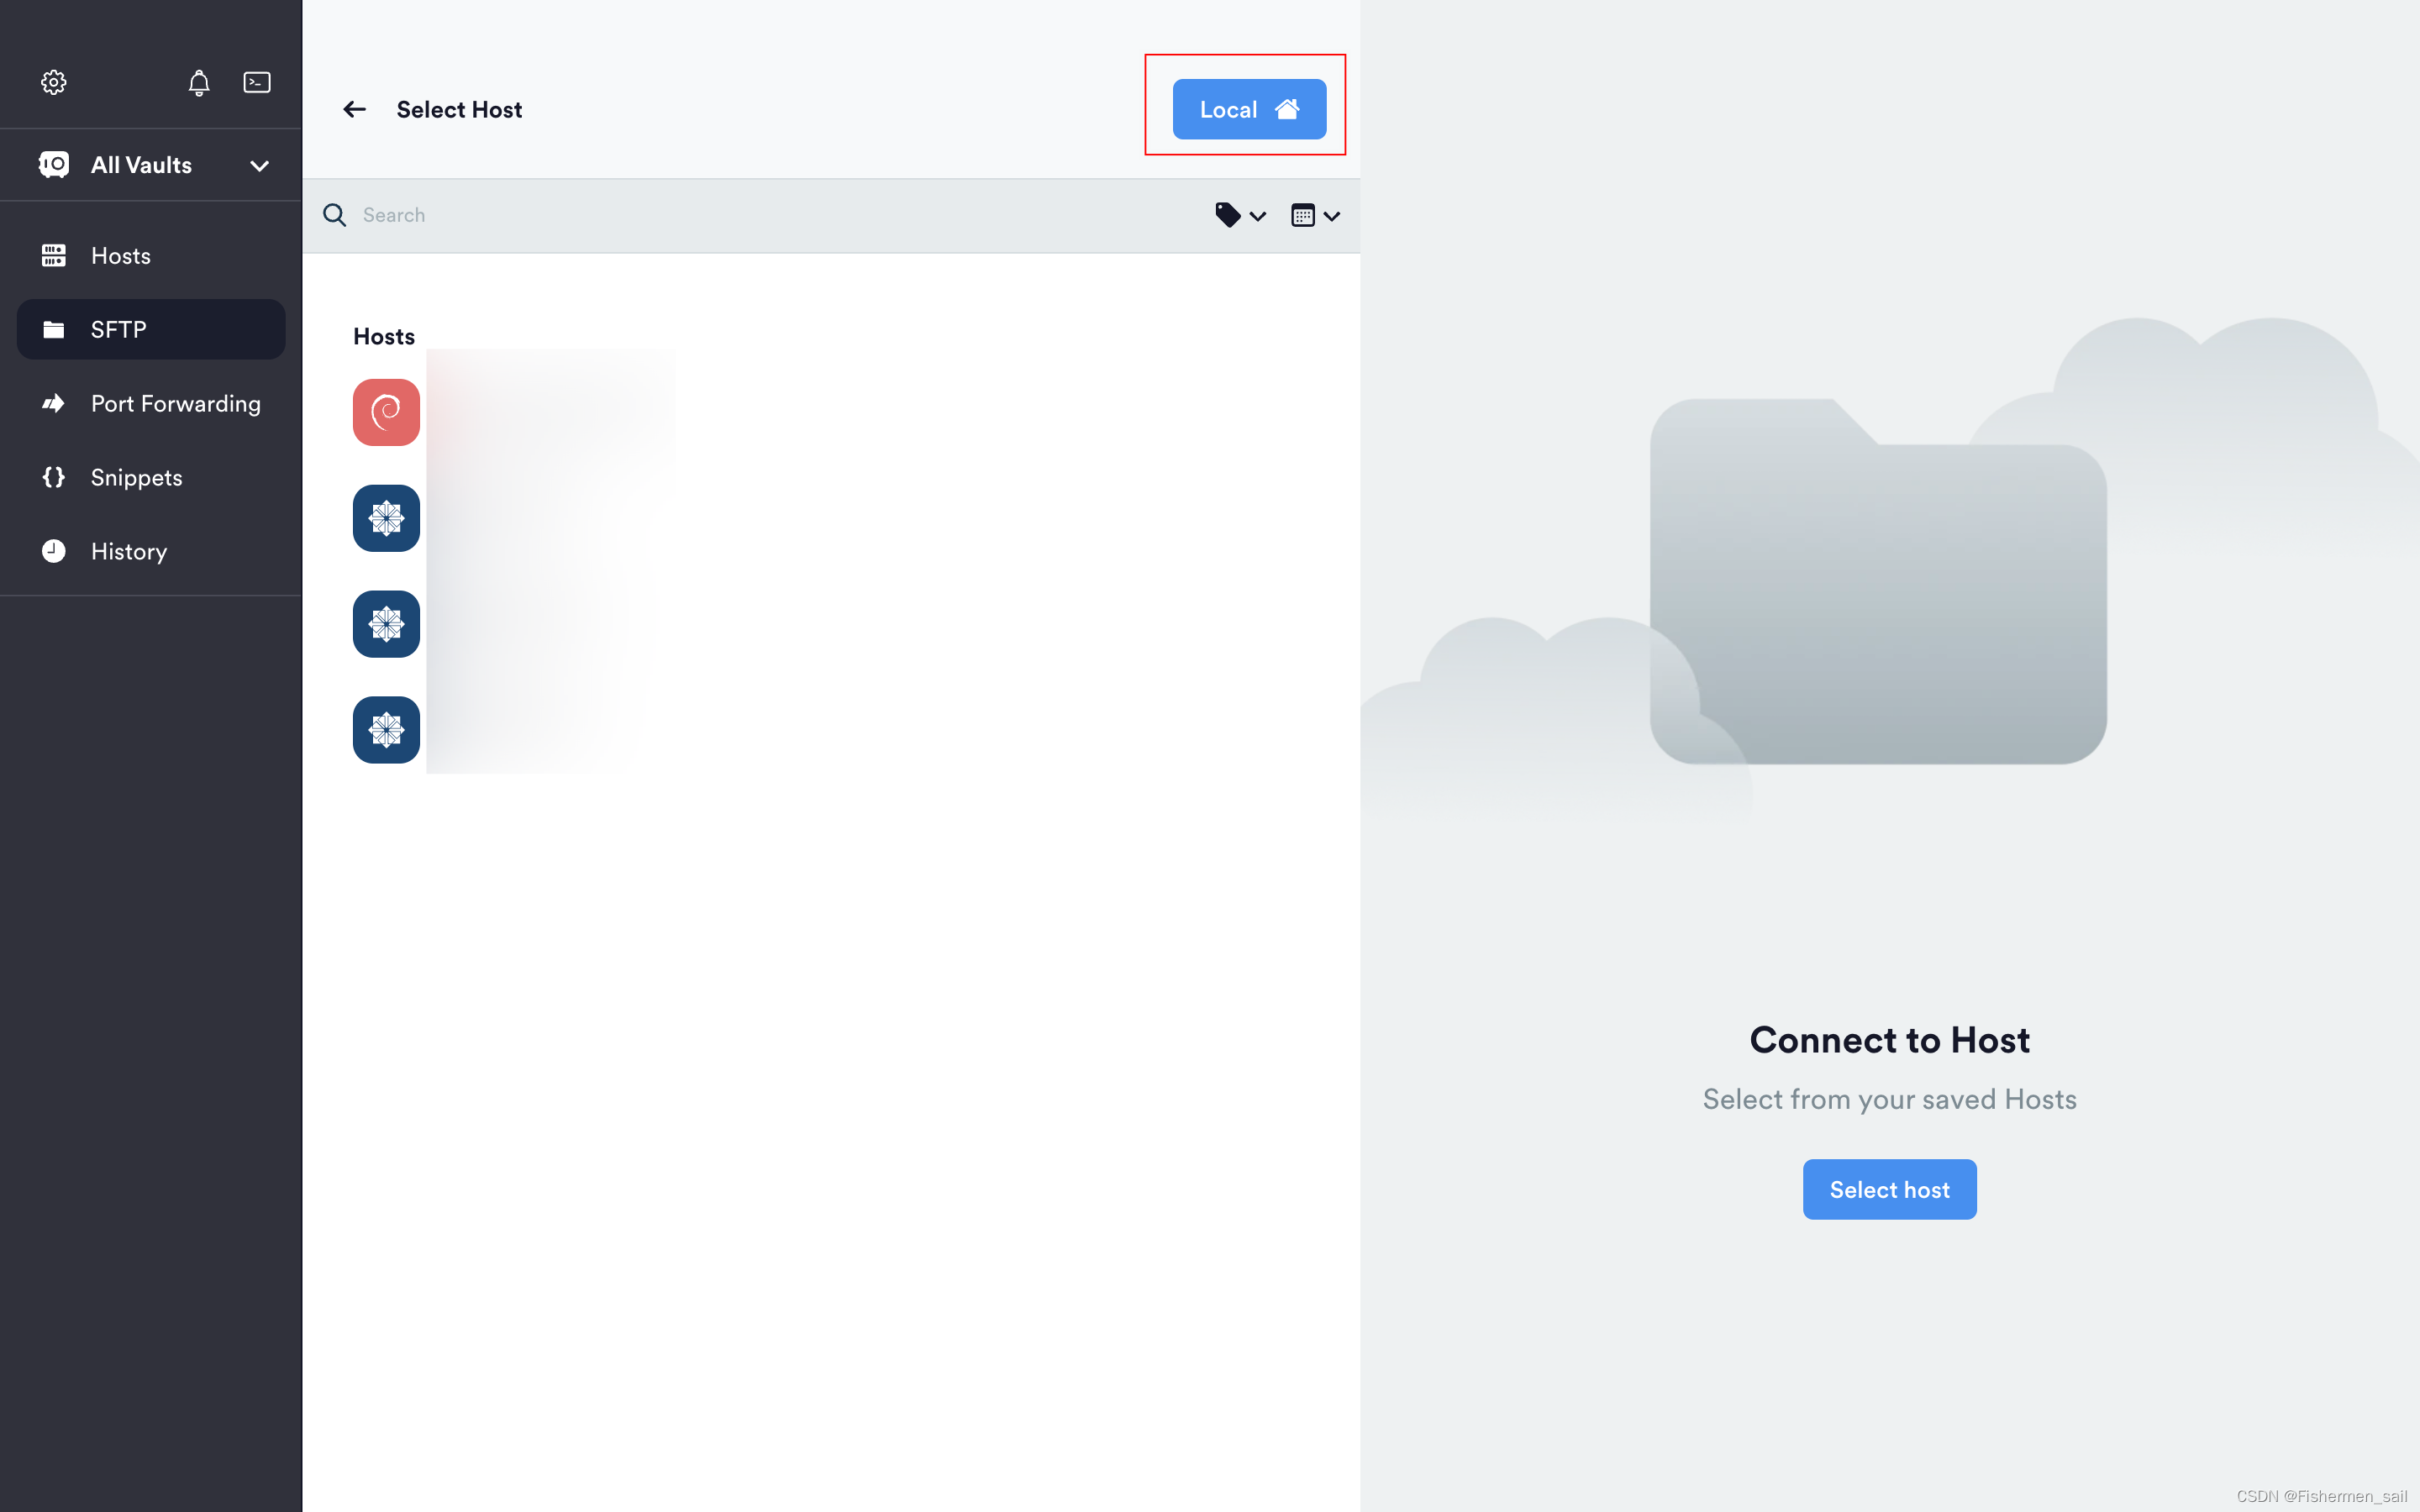Screen dimensions: 2420x1512
Task: Click the All Vaults label in sidebar
Action: click(x=141, y=165)
